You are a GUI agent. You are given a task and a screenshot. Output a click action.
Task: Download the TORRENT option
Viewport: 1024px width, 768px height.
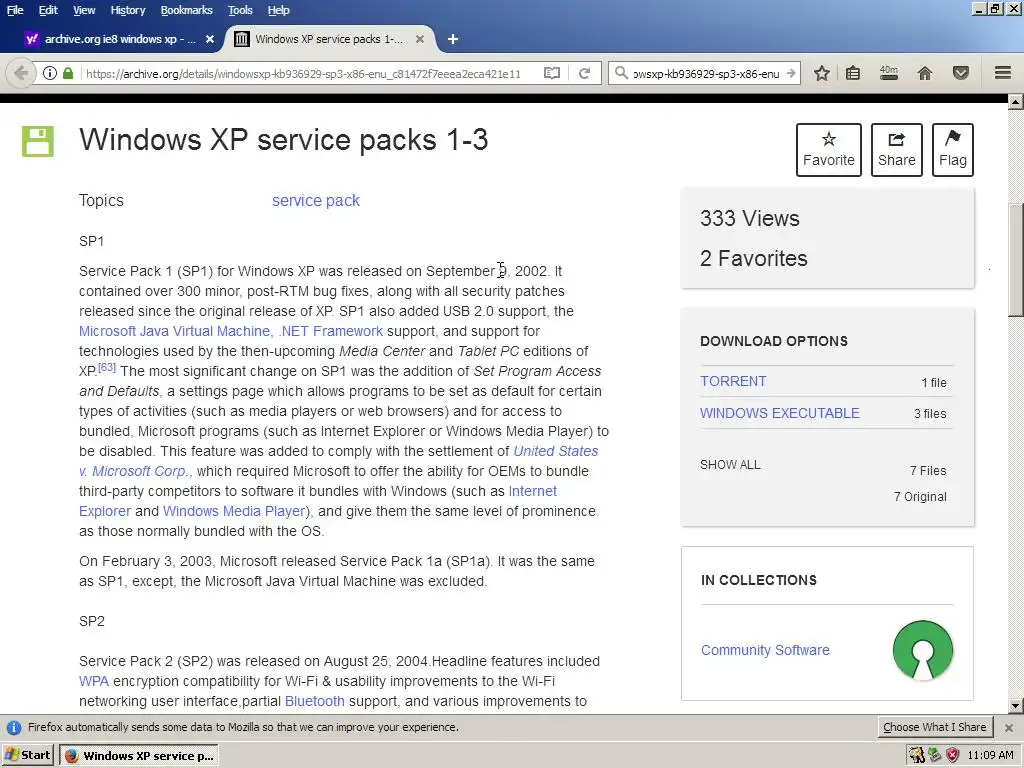coord(733,381)
